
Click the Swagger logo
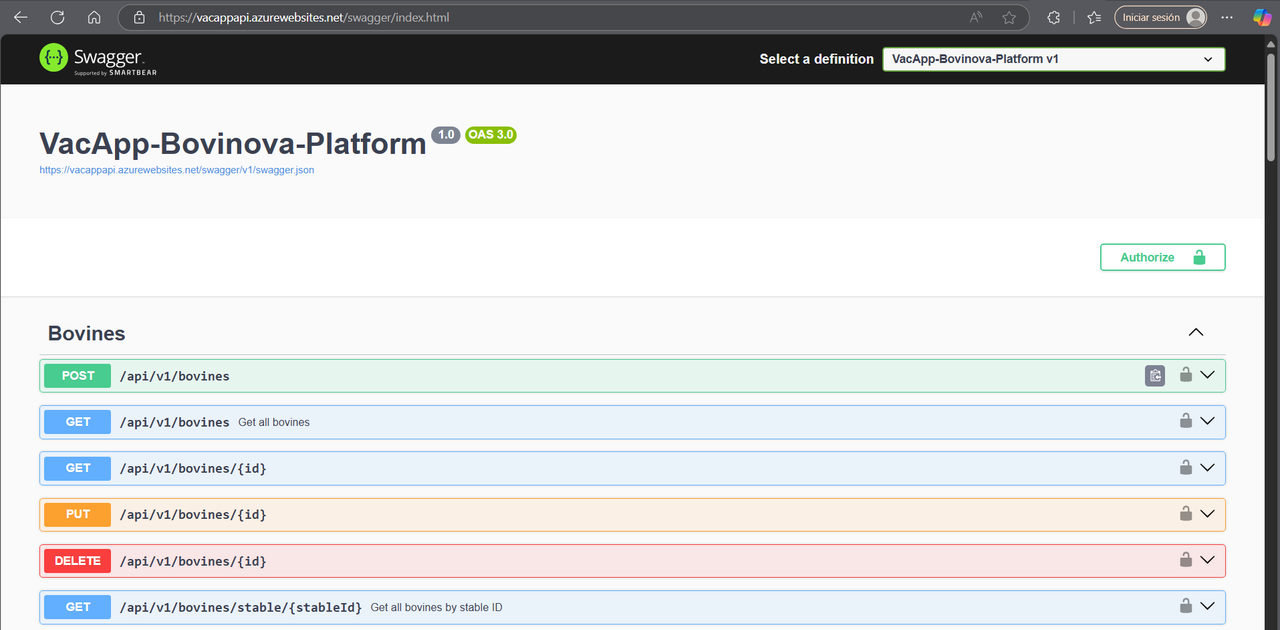coord(98,59)
